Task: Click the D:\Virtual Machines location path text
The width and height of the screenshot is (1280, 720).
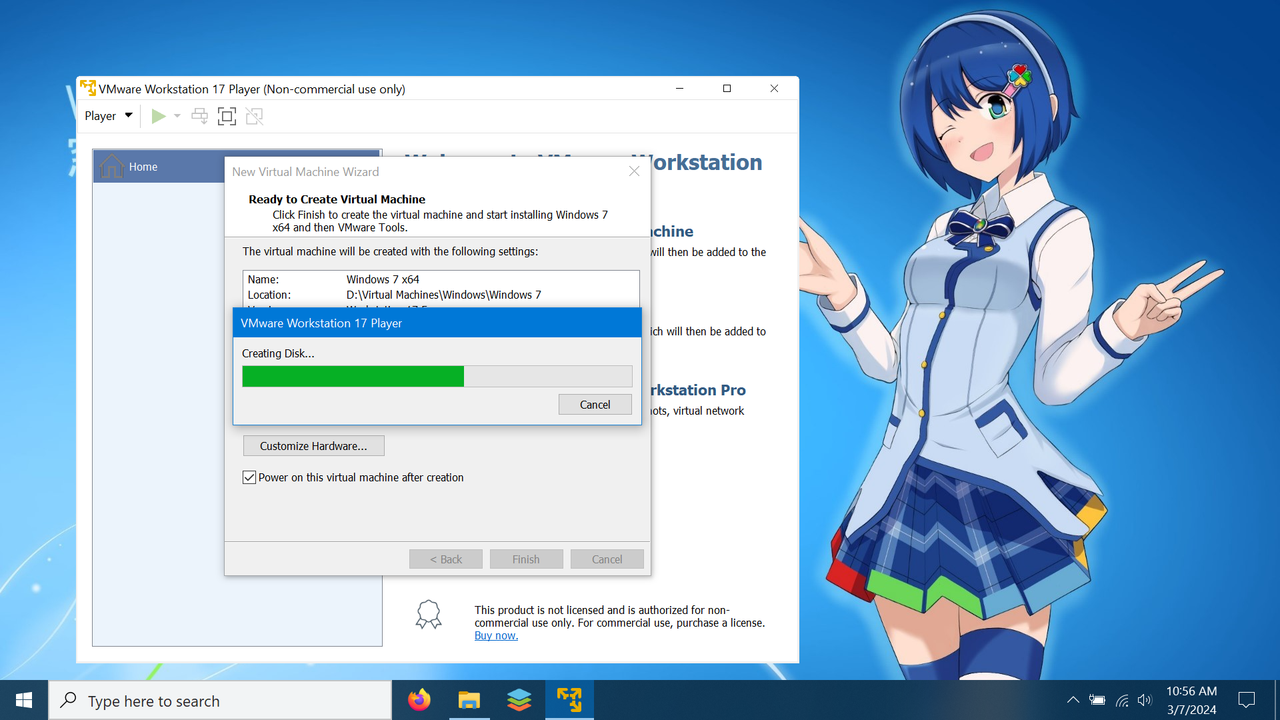Action: [x=444, y=295]
